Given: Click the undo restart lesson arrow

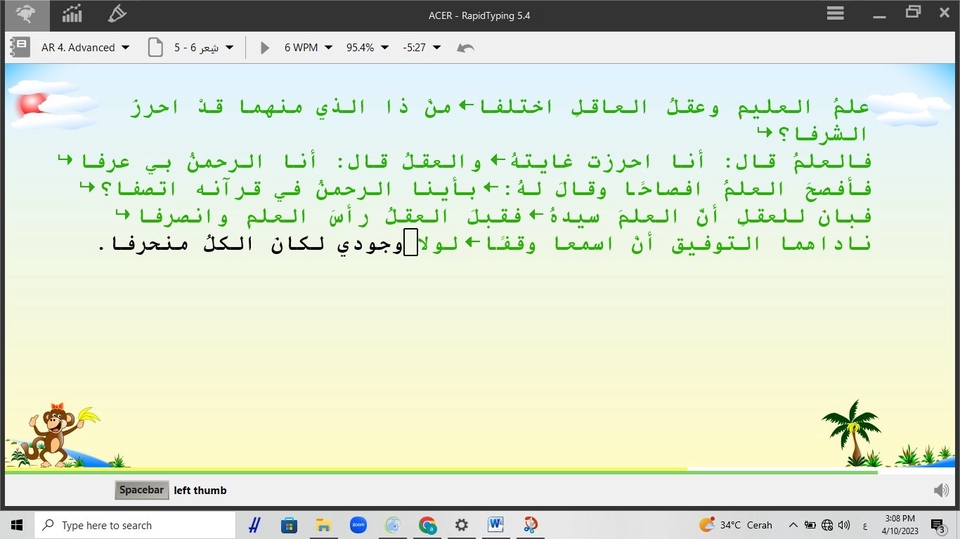Looking at the screenshot, I should [x=465, y=47].
